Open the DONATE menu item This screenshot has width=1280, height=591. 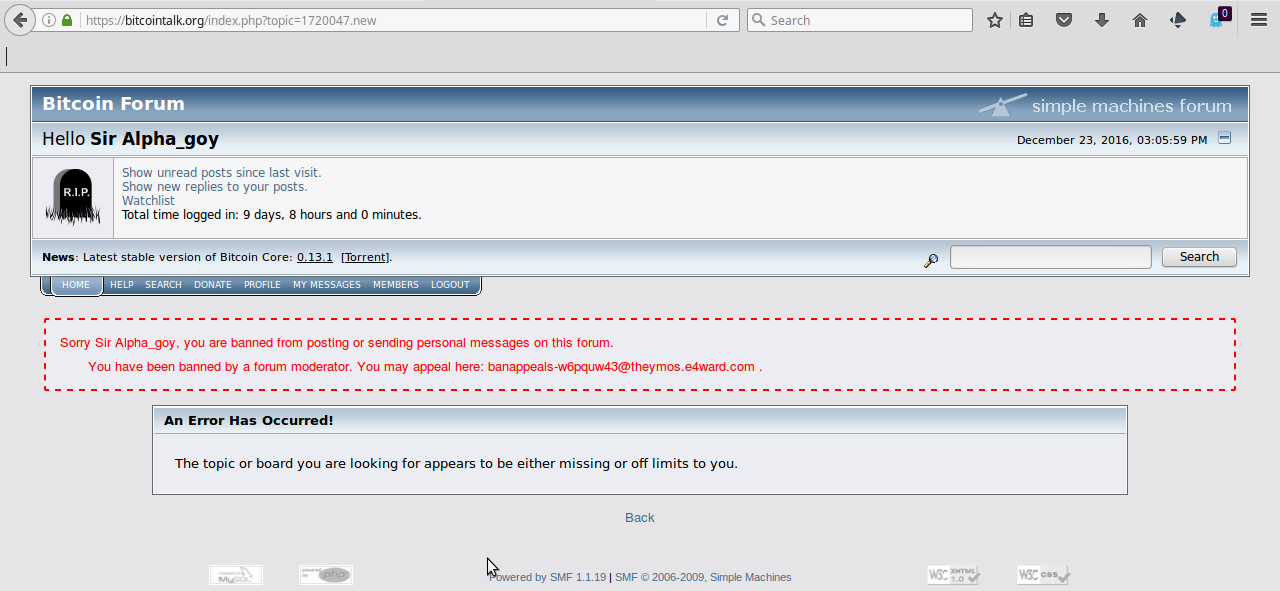coord(213,285)
